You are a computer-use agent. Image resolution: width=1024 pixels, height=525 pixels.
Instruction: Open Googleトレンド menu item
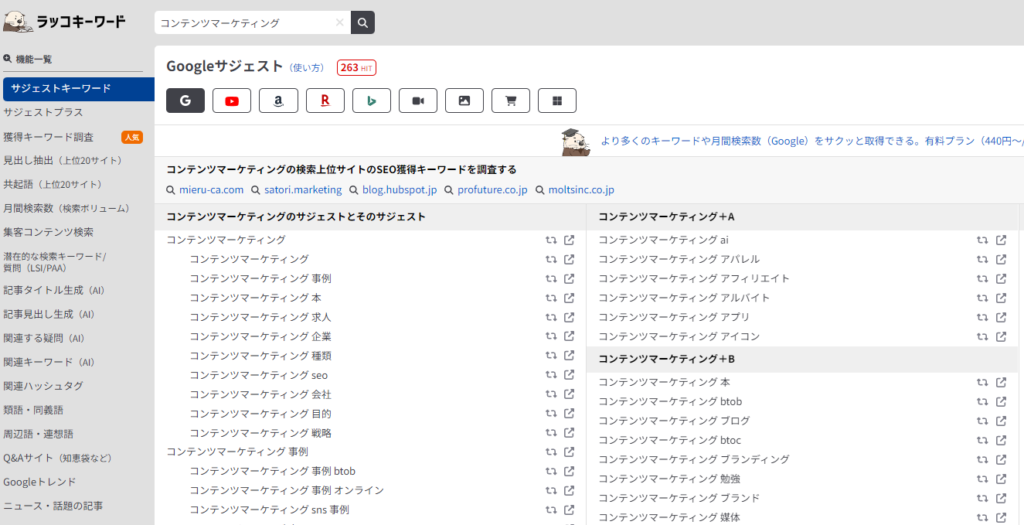40,482
